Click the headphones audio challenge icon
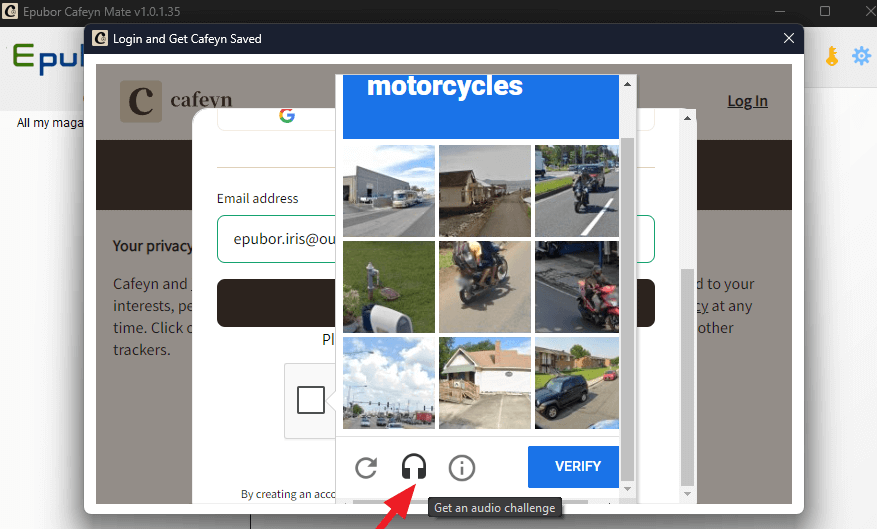Image resolution: width=877 pixels, height=529 pixels. [414, 467]
